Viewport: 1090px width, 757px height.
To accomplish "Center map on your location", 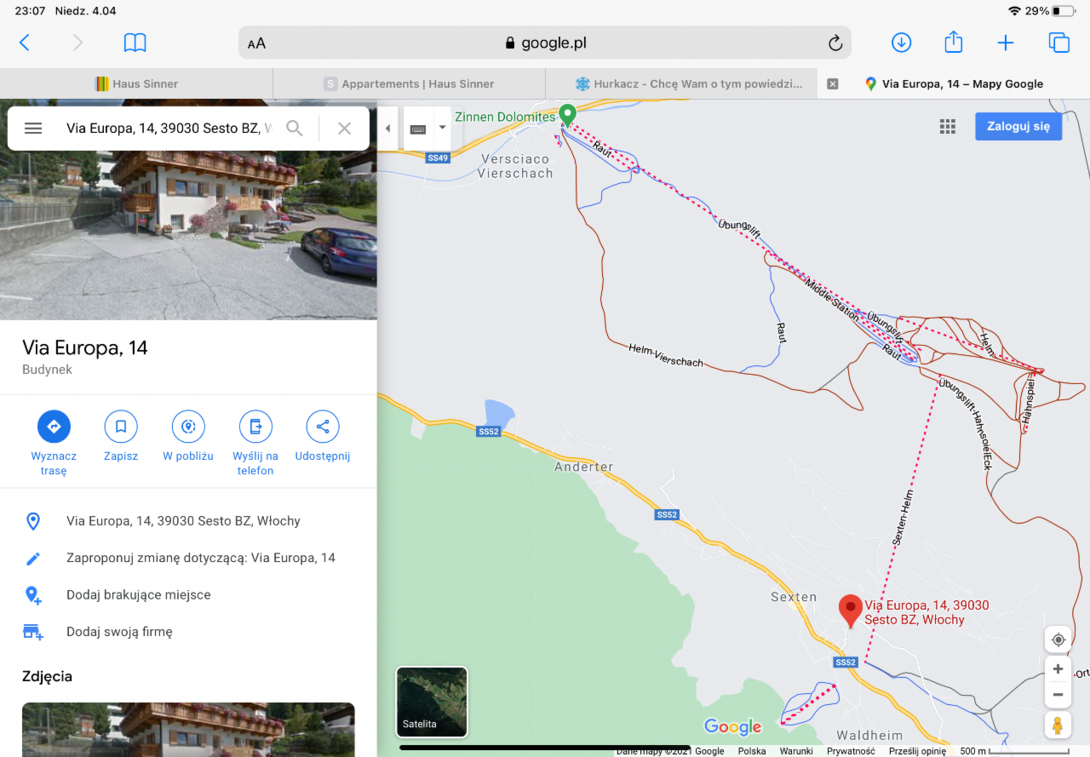I will (1058, 640).
